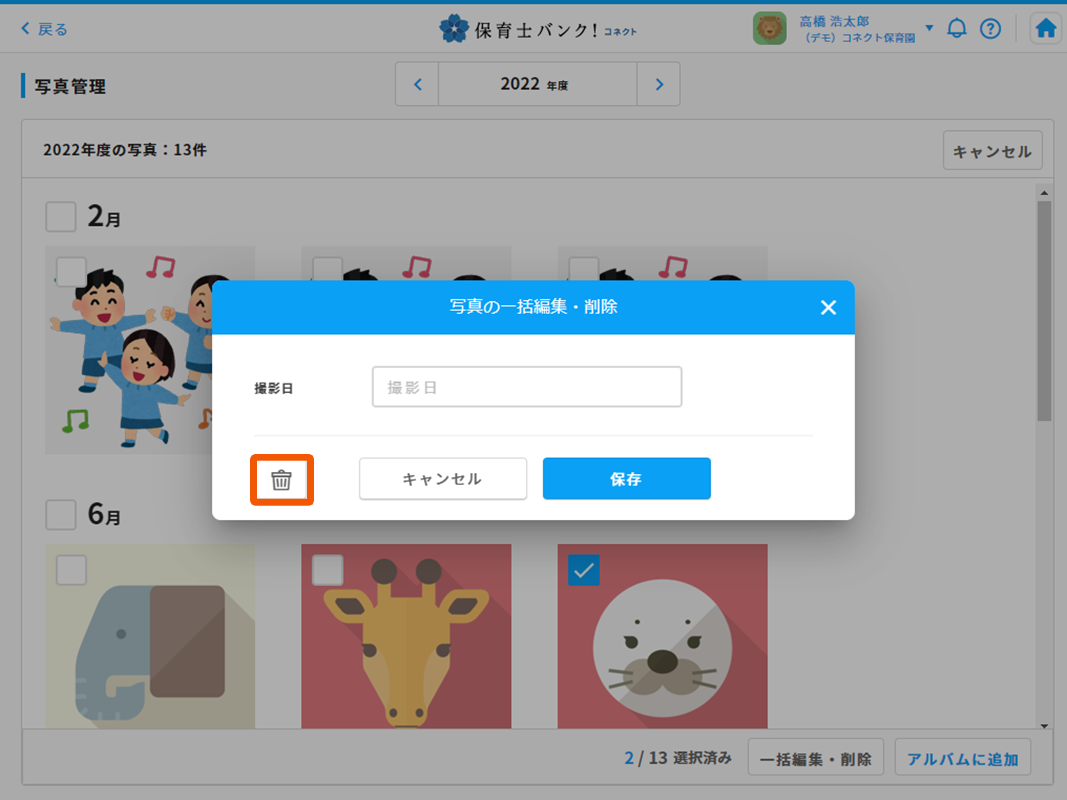This screenshot has height=800, width=1067.
Task: Toggle the 6月 month checkbox
Action: coord(61,515)
